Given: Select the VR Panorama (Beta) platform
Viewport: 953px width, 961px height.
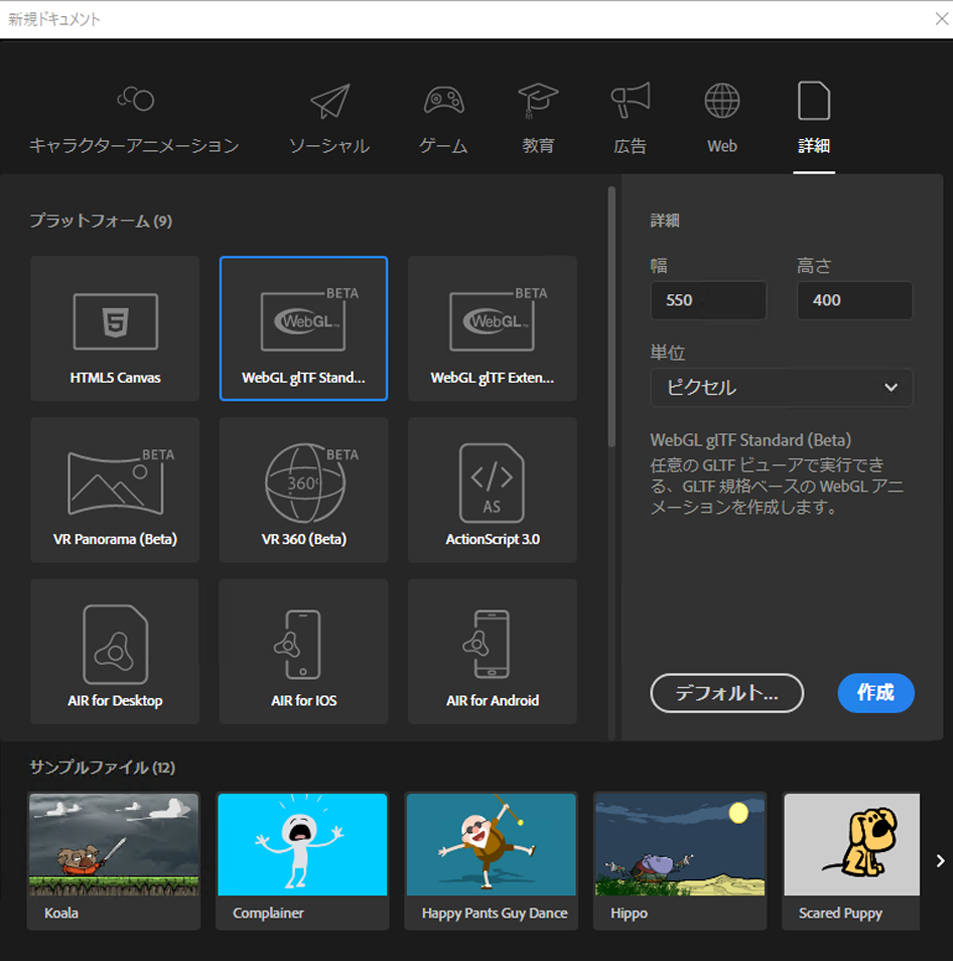Looking at the screenshot, I should point(114,490).
